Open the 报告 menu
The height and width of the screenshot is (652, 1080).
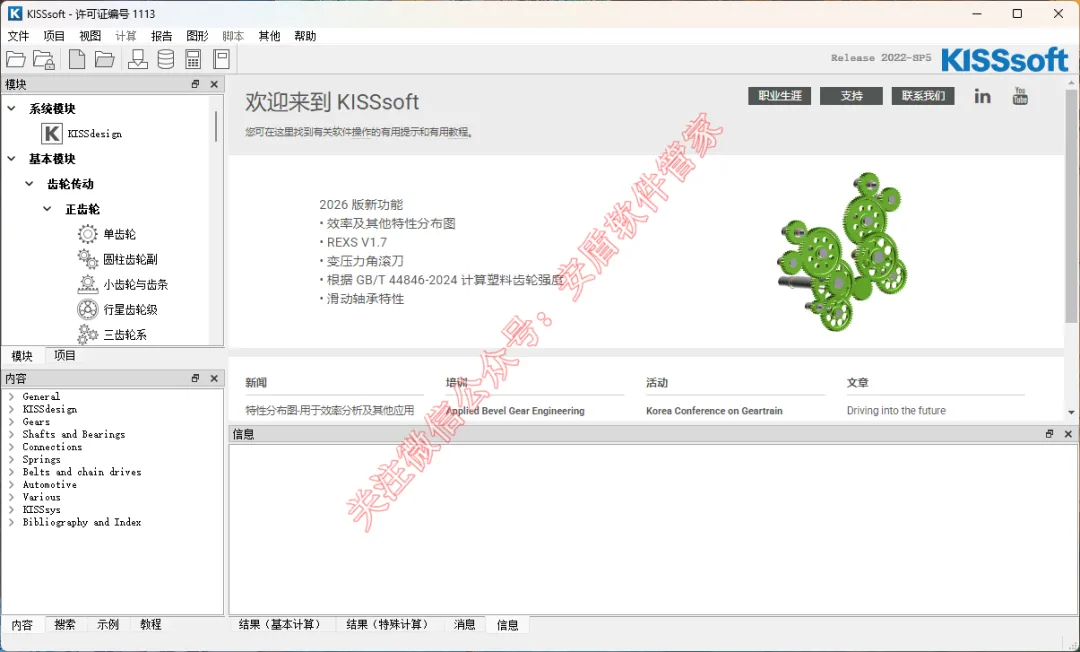pos(161,36)
